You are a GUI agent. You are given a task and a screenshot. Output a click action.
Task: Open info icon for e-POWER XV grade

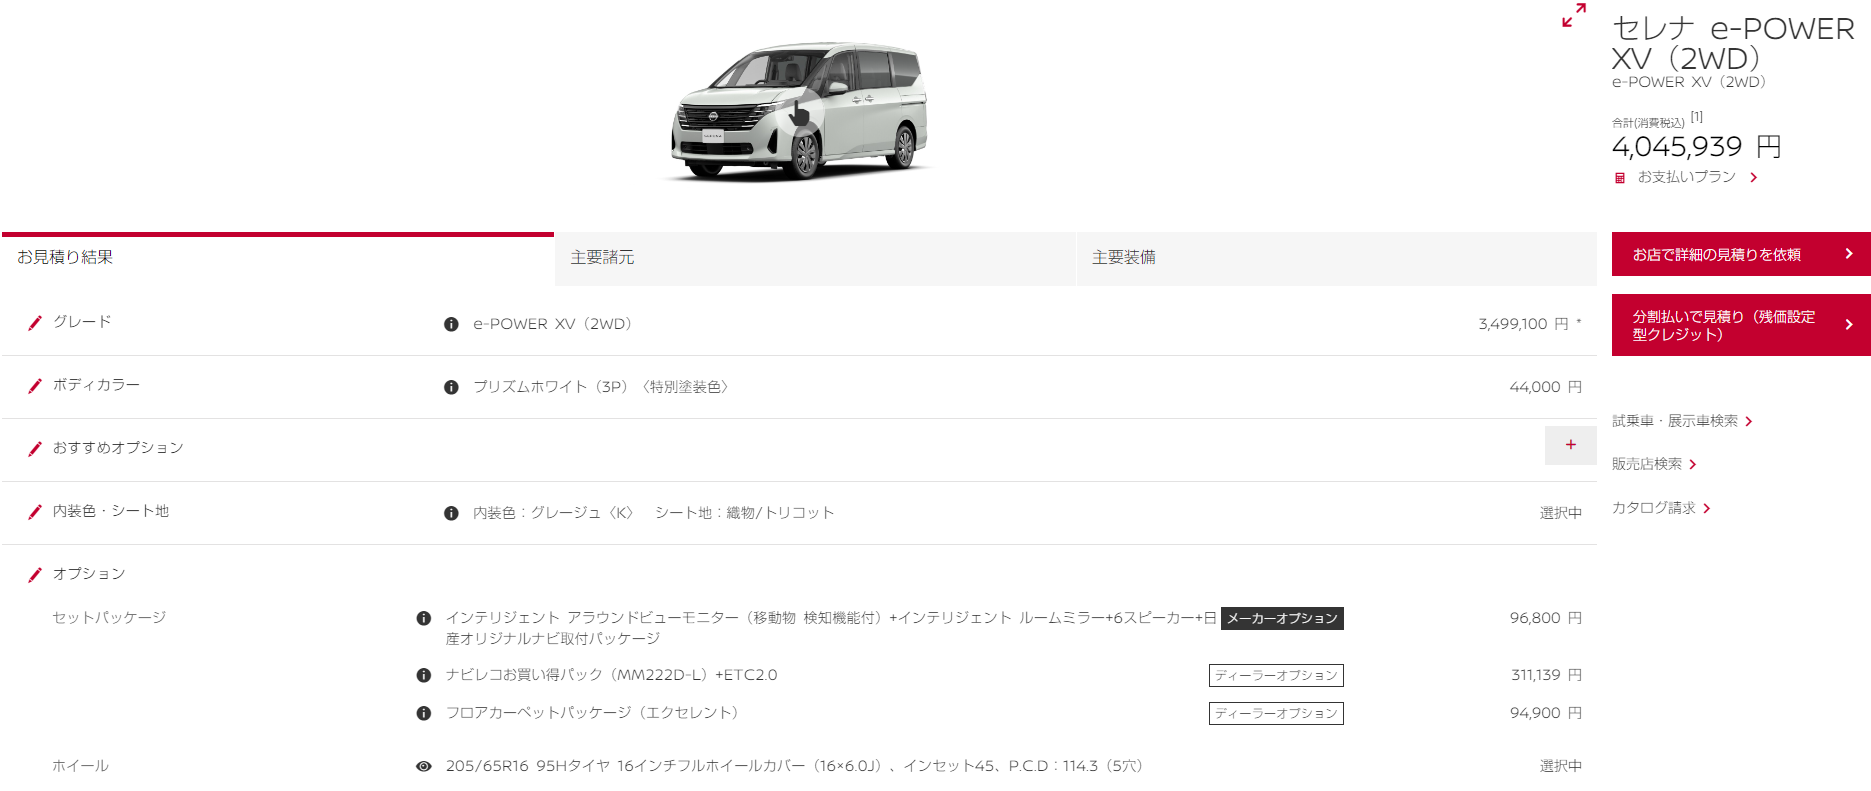coord(451,324)
